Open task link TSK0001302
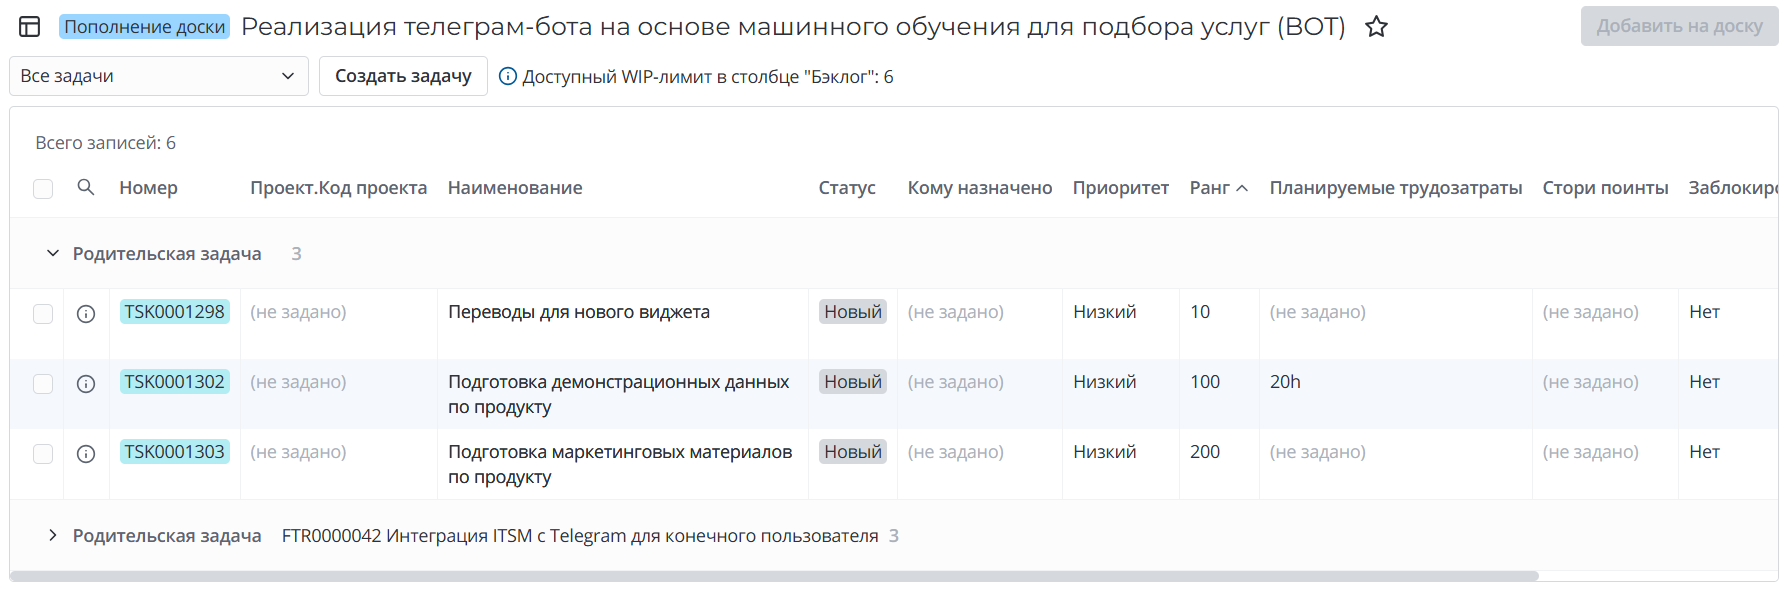The width and height of the screenshot is (1784, 590). coord(174,382)
